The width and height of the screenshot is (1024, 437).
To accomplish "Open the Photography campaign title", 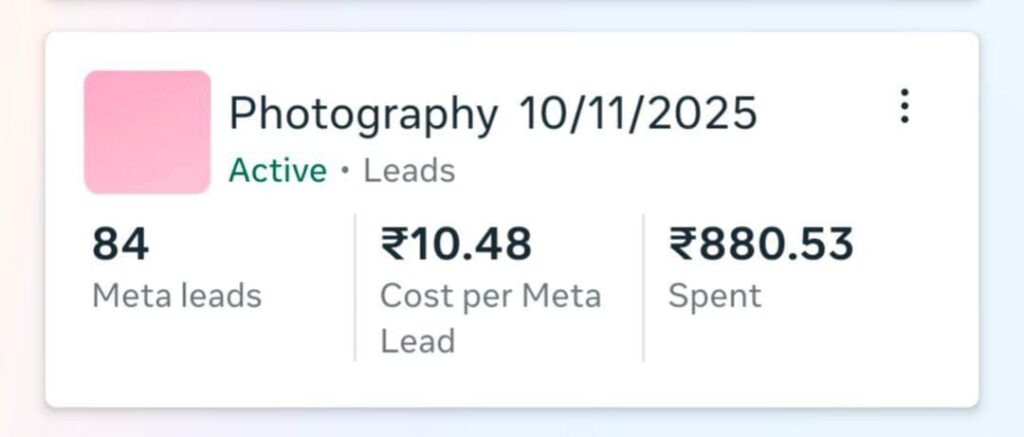I will click(x=362, y=114).
